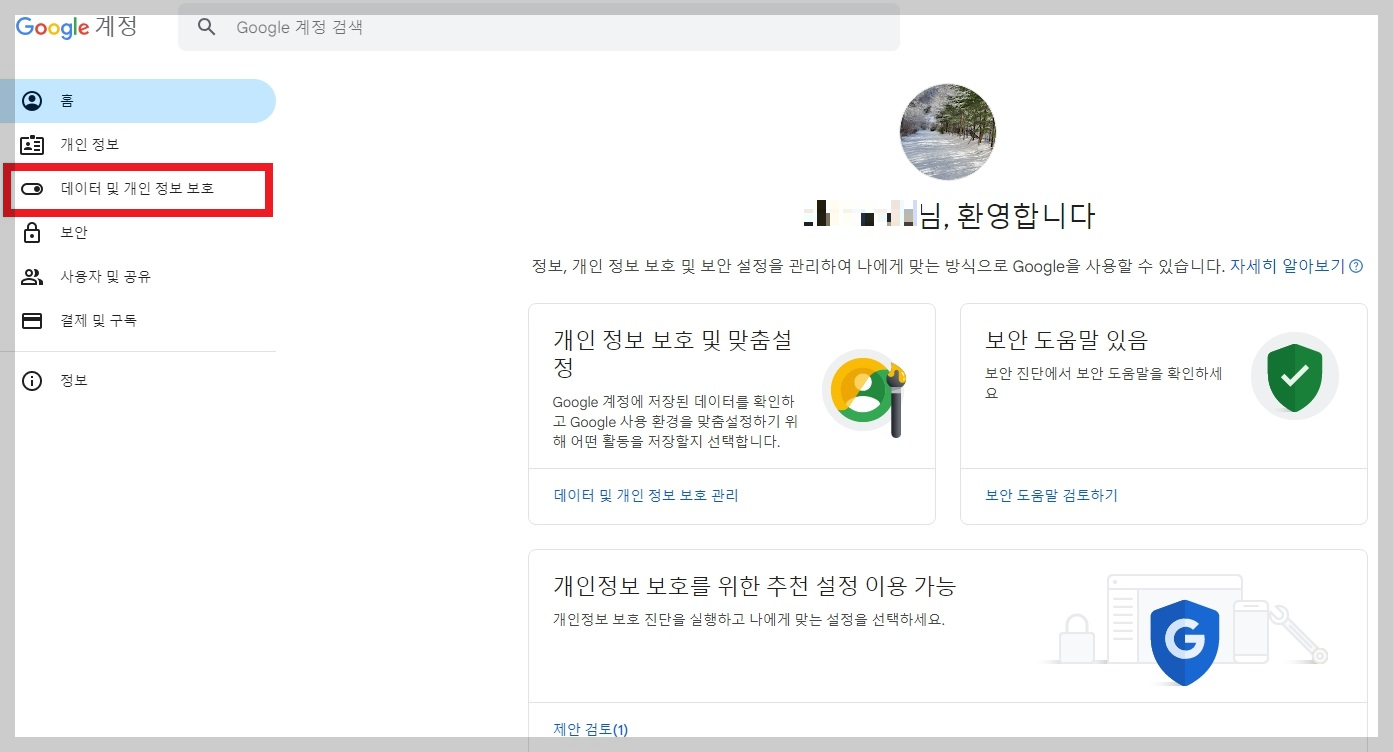Click the 개인 정보 보호 및 맞춤설정 heading
The height and width of the screenshot is (752, 1393).
[x=672, y=353]
